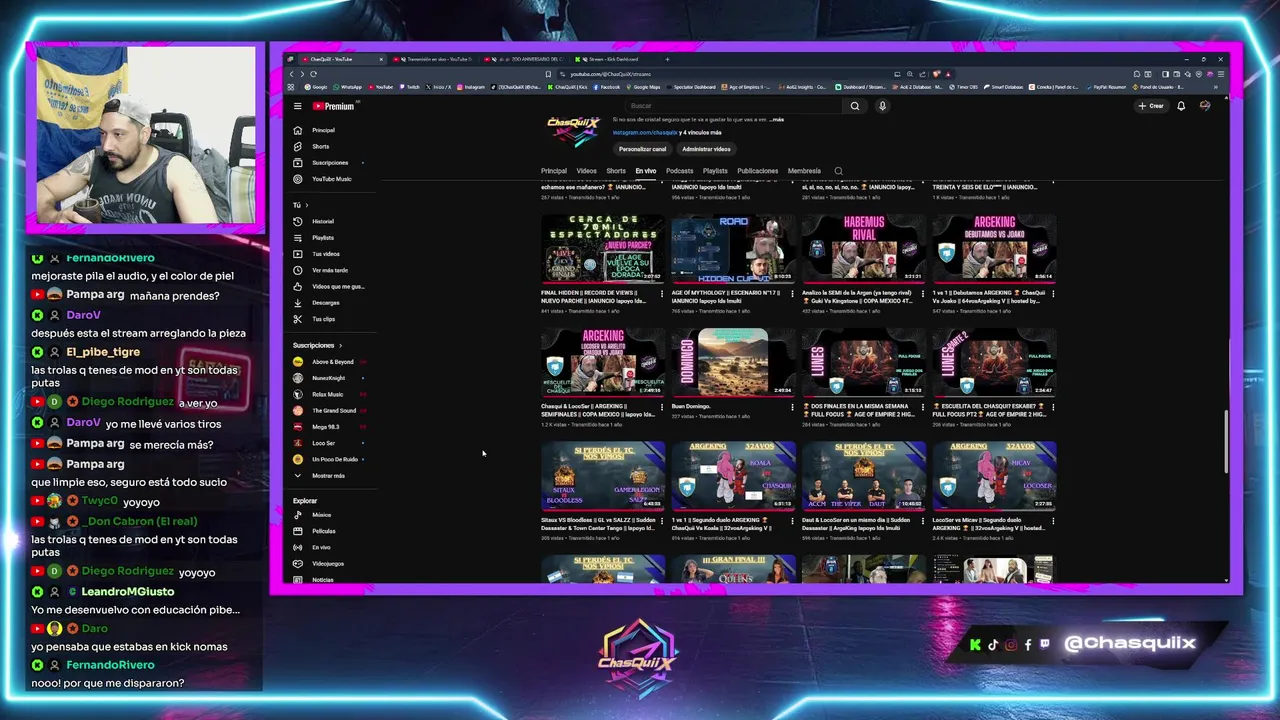The height and width of the screenshot is (720, 1280).
Task: Open WhatsApp bookmark in bookmarks bar
Action: click(346, 87)
